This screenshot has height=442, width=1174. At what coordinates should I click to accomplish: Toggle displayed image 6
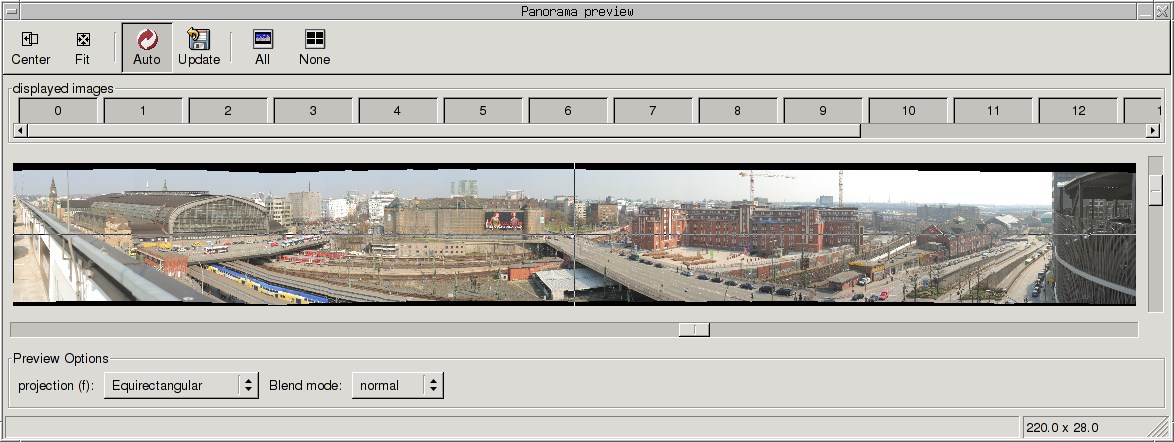tap(568, 110)
